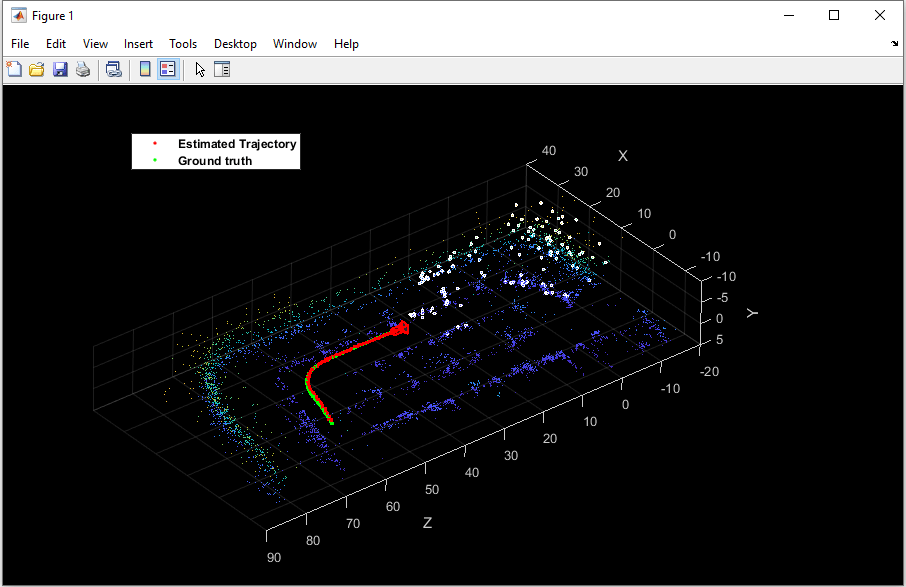Click the MATLAB logo in the title bar
Image resolution: width=906 pixels, height=587 pixels.
pos(18,16)
